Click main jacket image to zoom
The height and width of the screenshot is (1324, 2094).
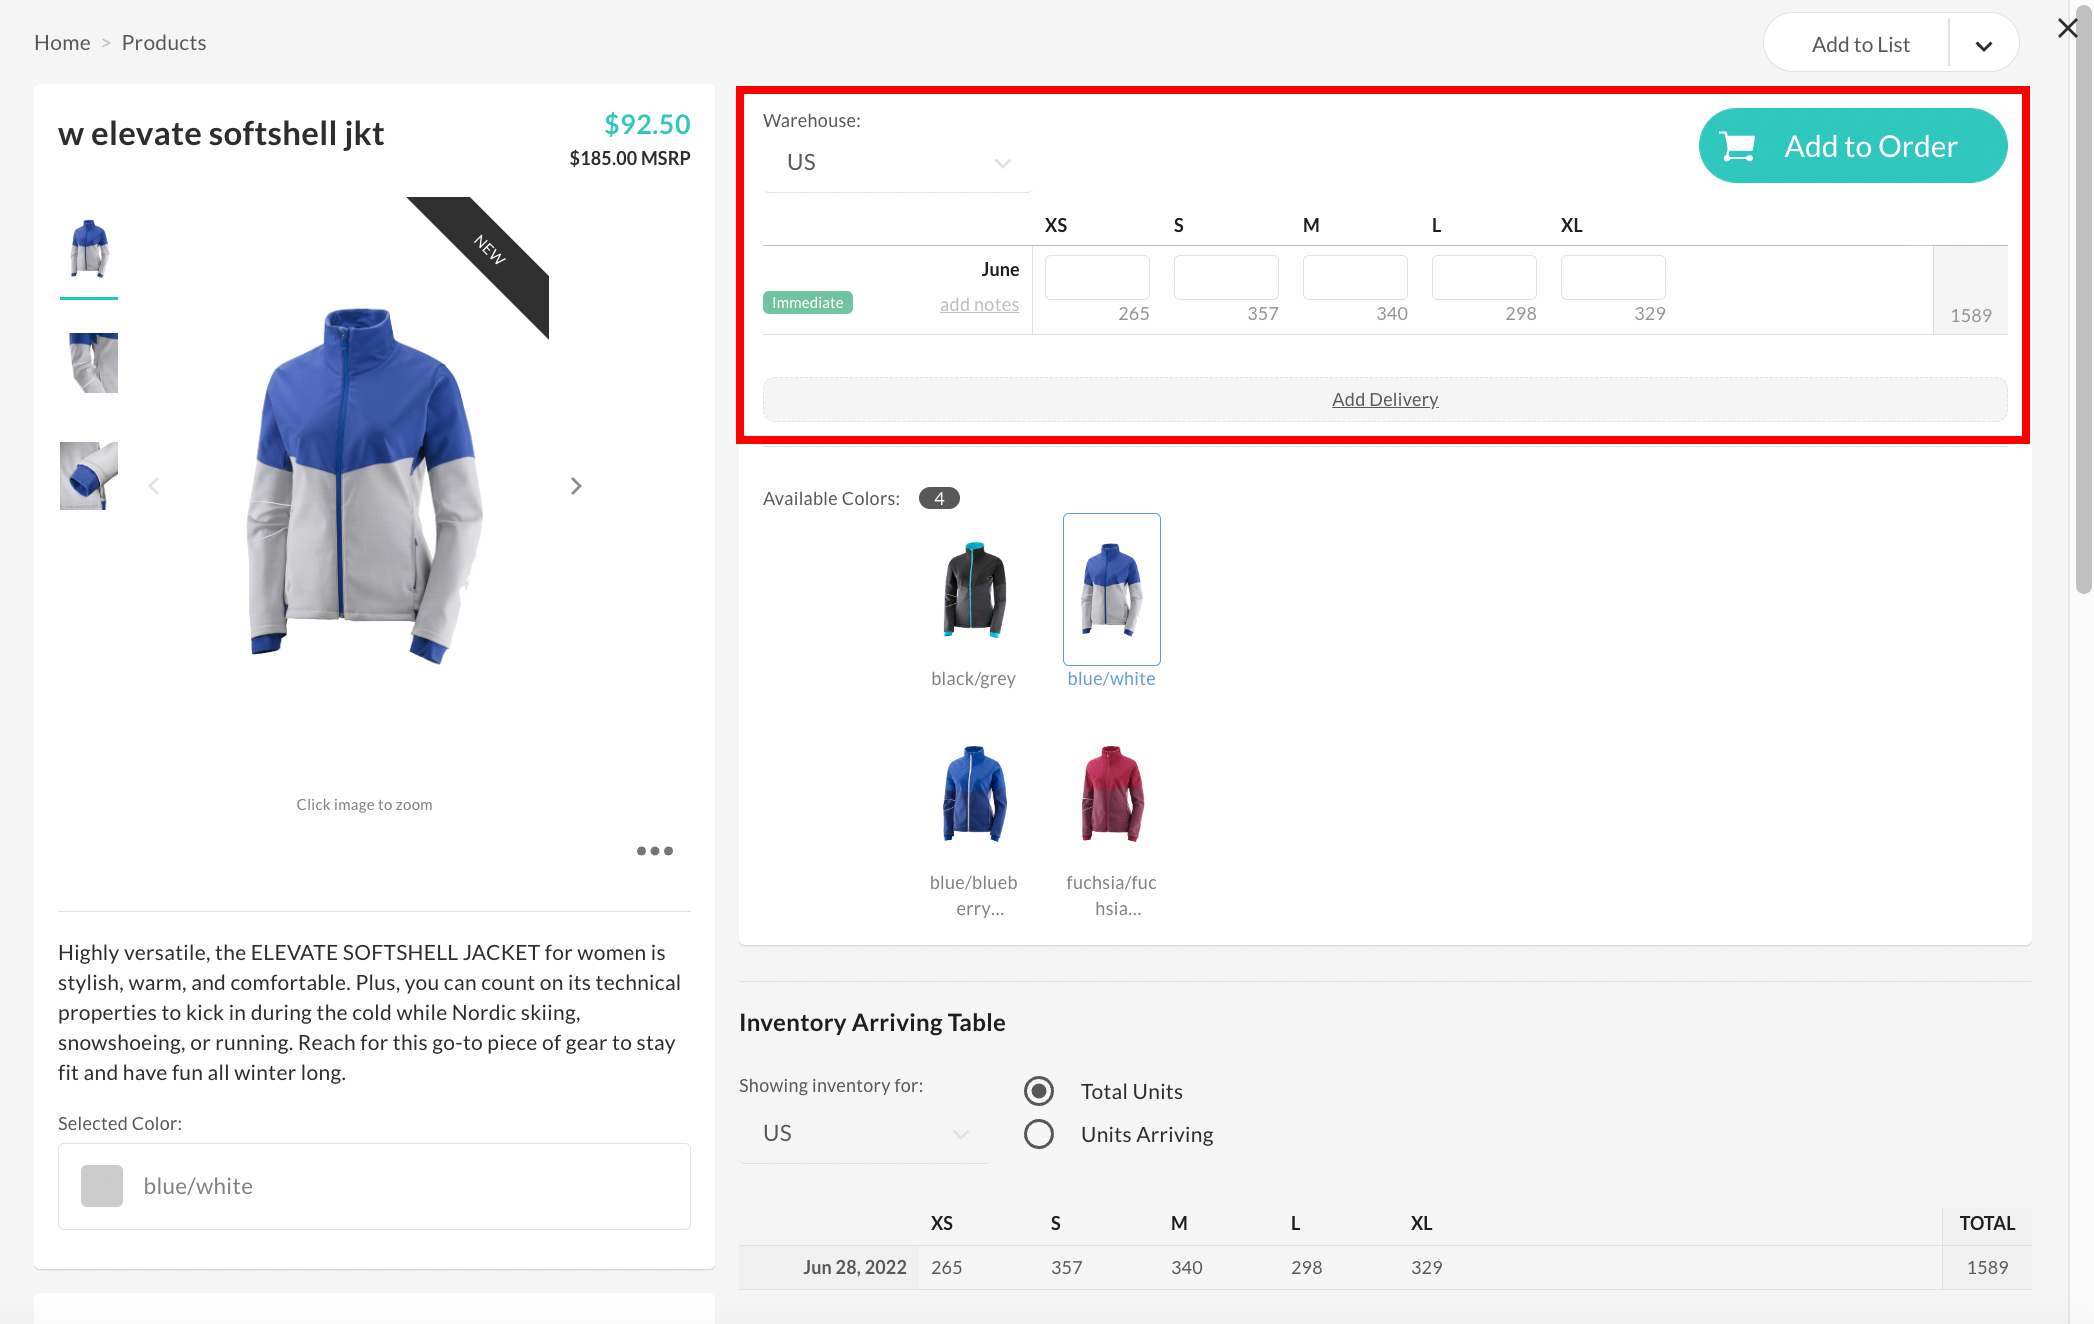(x=364, y=485)
